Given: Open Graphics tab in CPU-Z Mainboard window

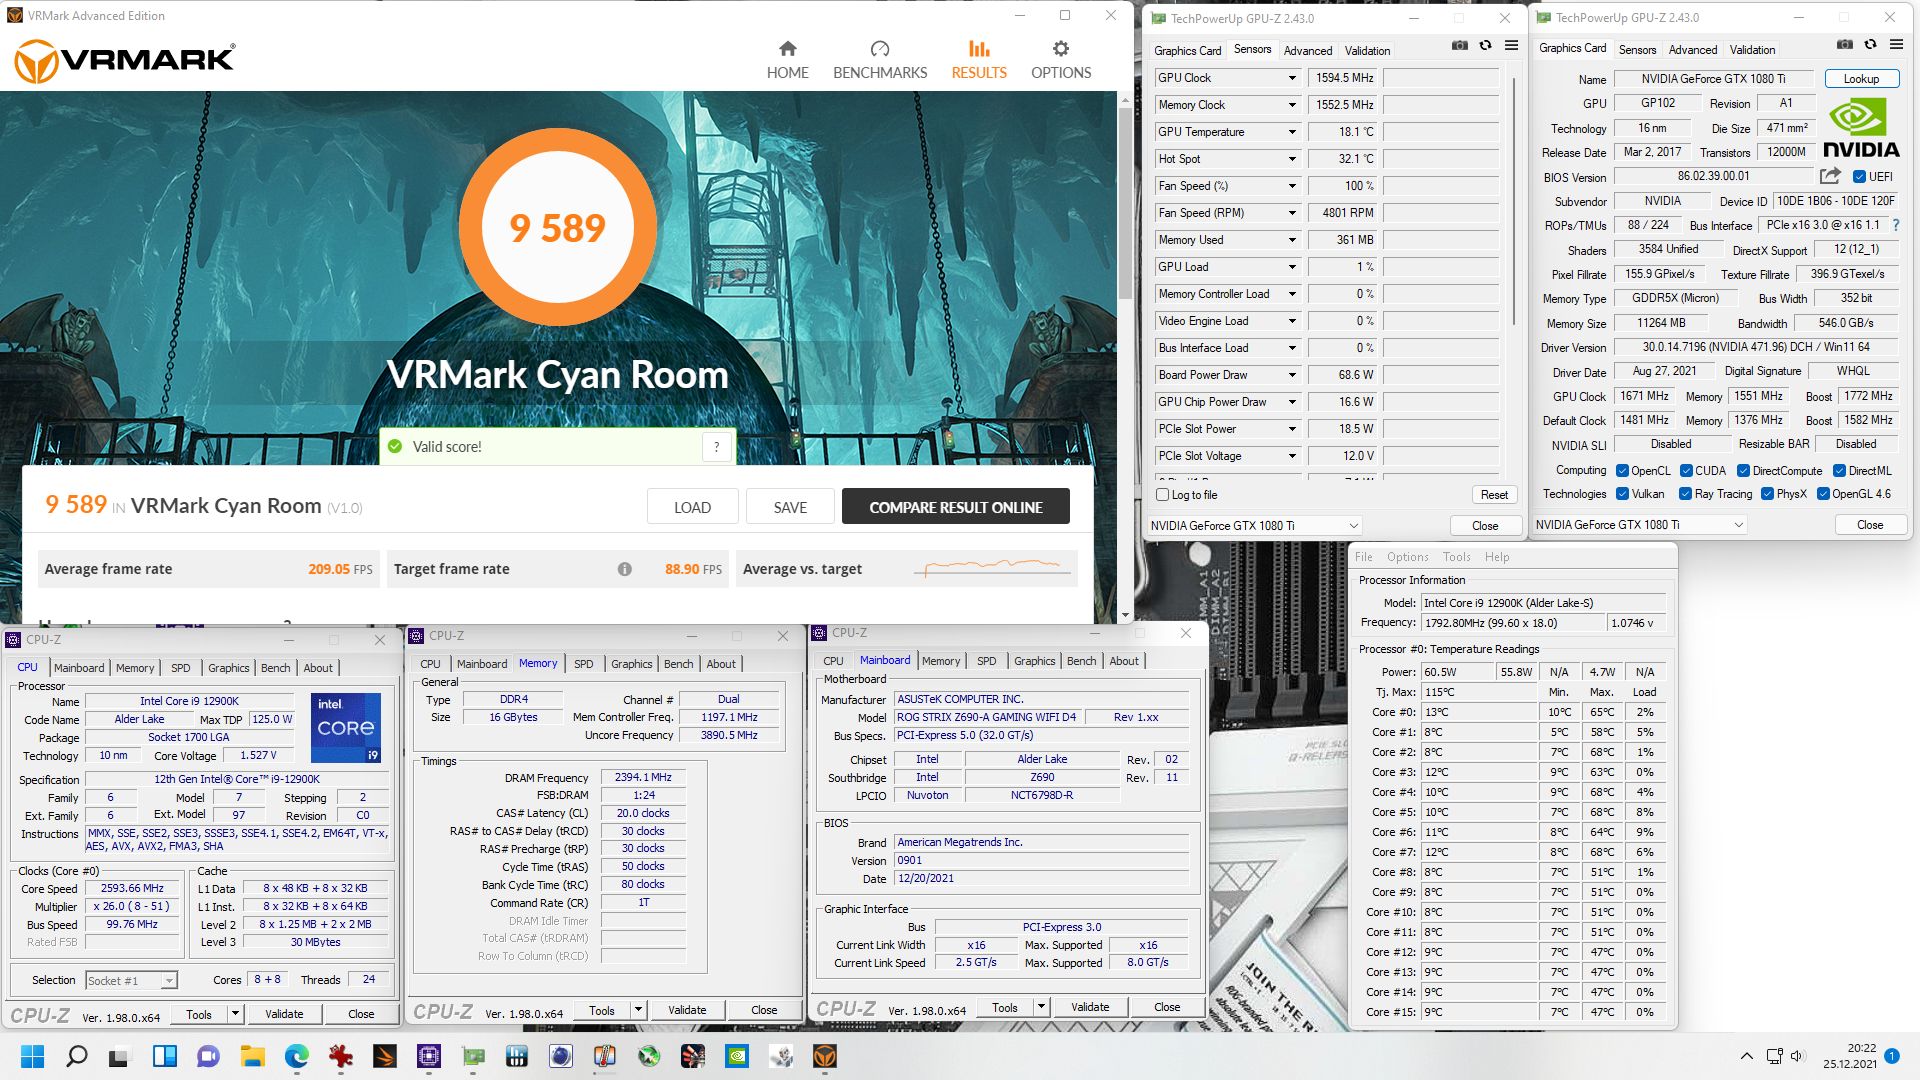Looking at the screenshot, I should 1034,661.
